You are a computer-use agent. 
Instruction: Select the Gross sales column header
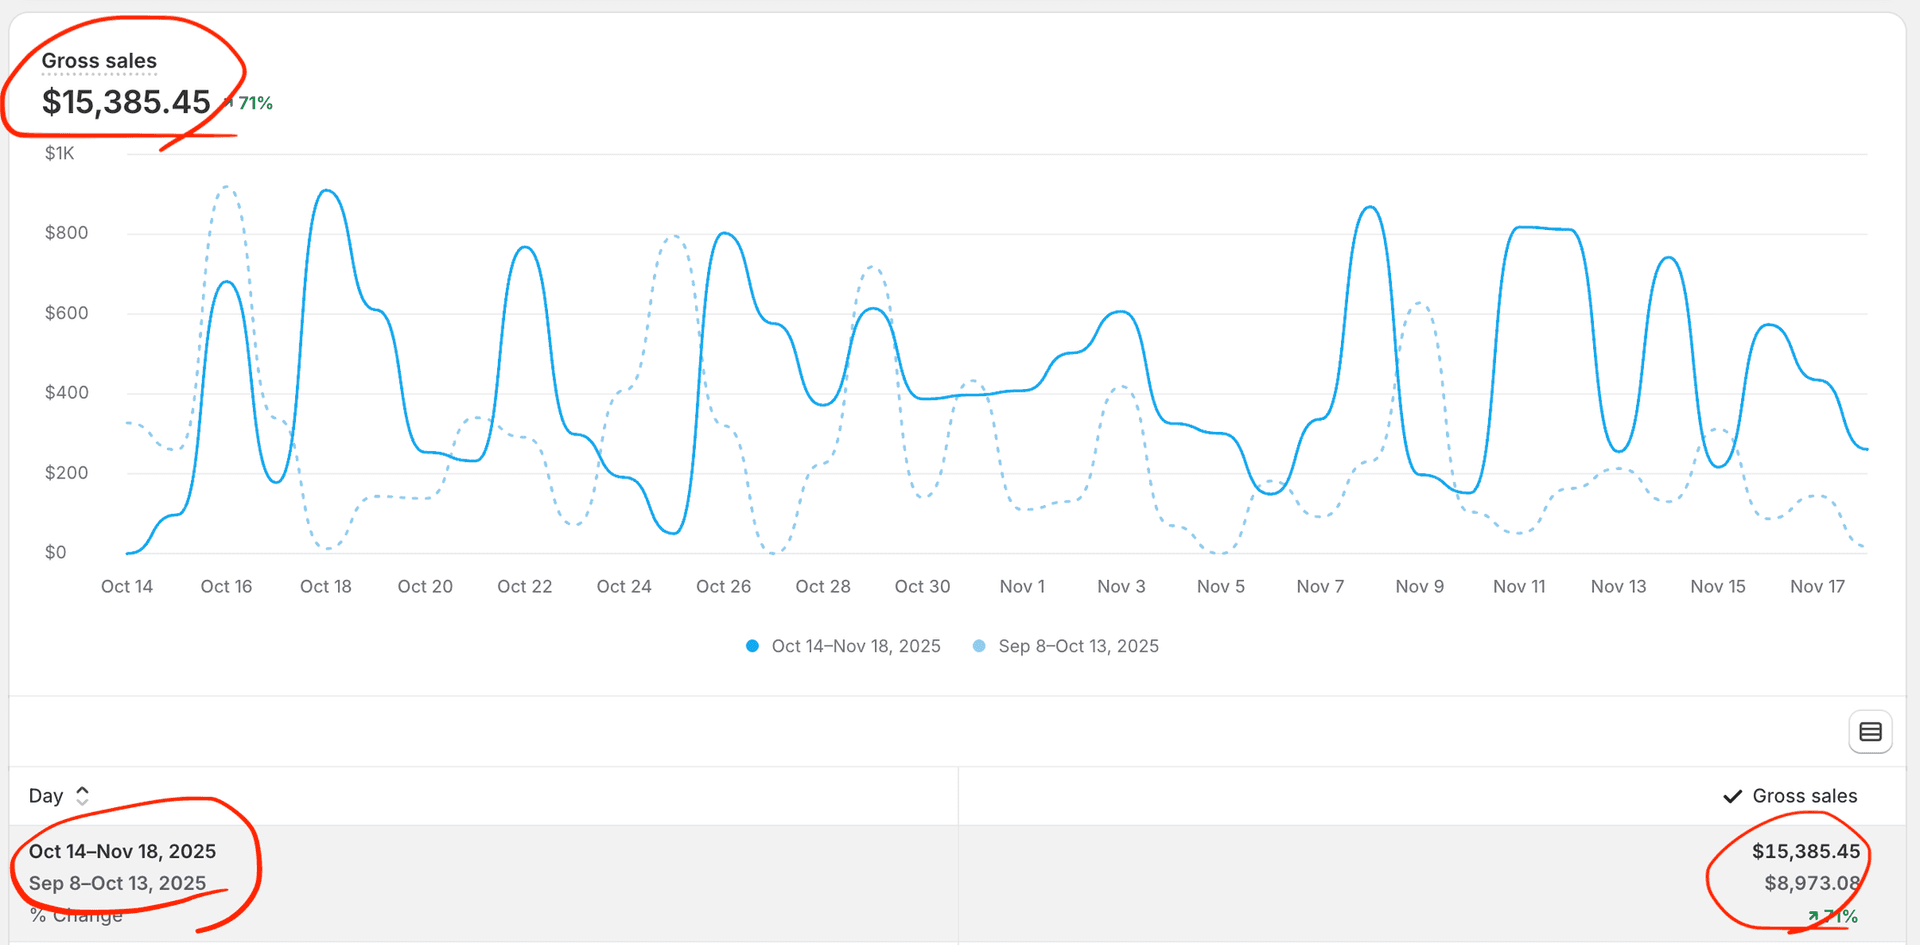1804,795
